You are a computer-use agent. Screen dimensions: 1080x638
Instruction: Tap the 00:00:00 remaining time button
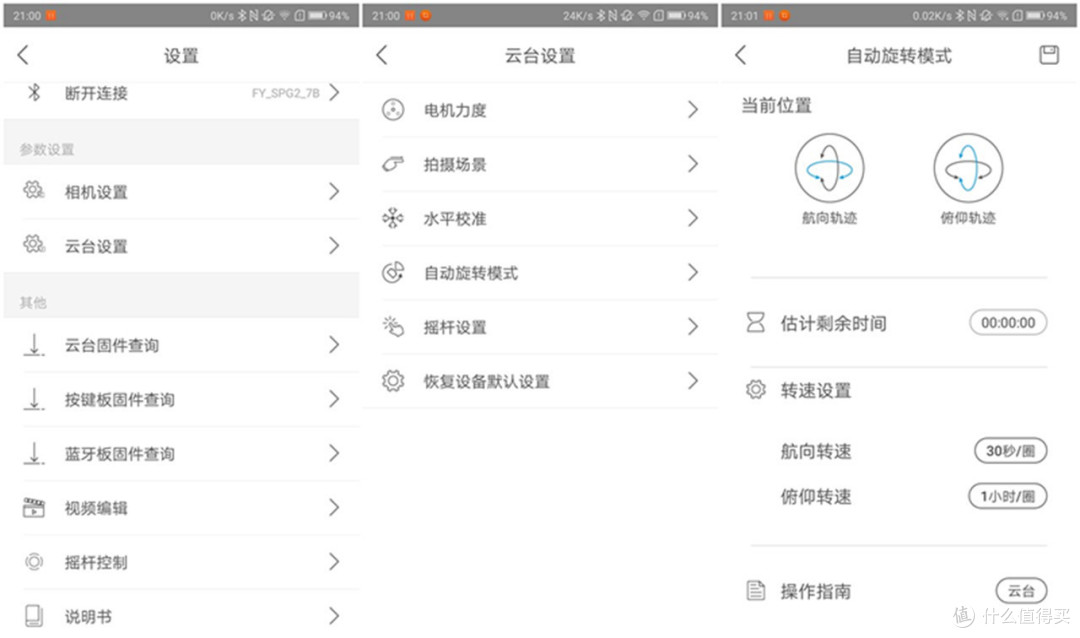click(1008, 322)
